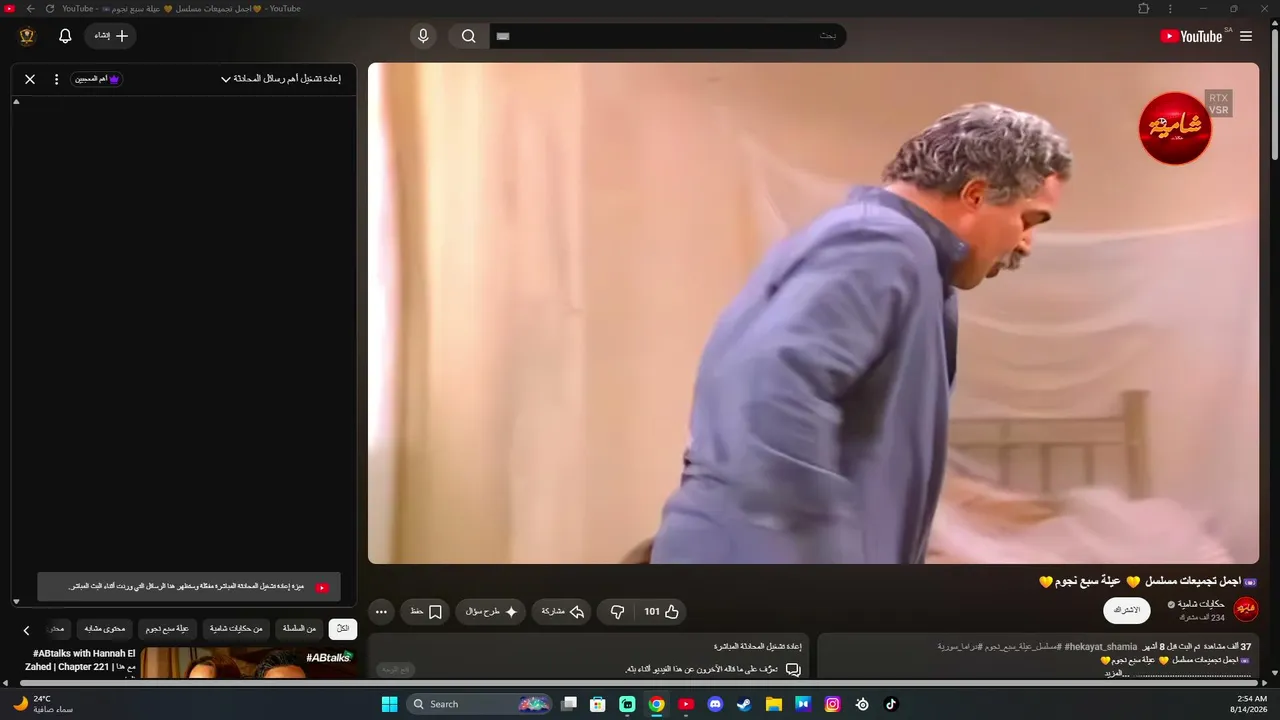Expand the top chat replay dropdown
The height and width of the screenshot is (720, 1280).
tap(281, 79)
